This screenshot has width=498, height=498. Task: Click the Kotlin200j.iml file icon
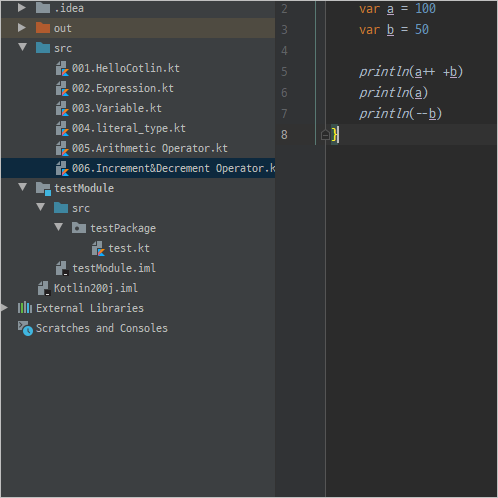[44, 289]
